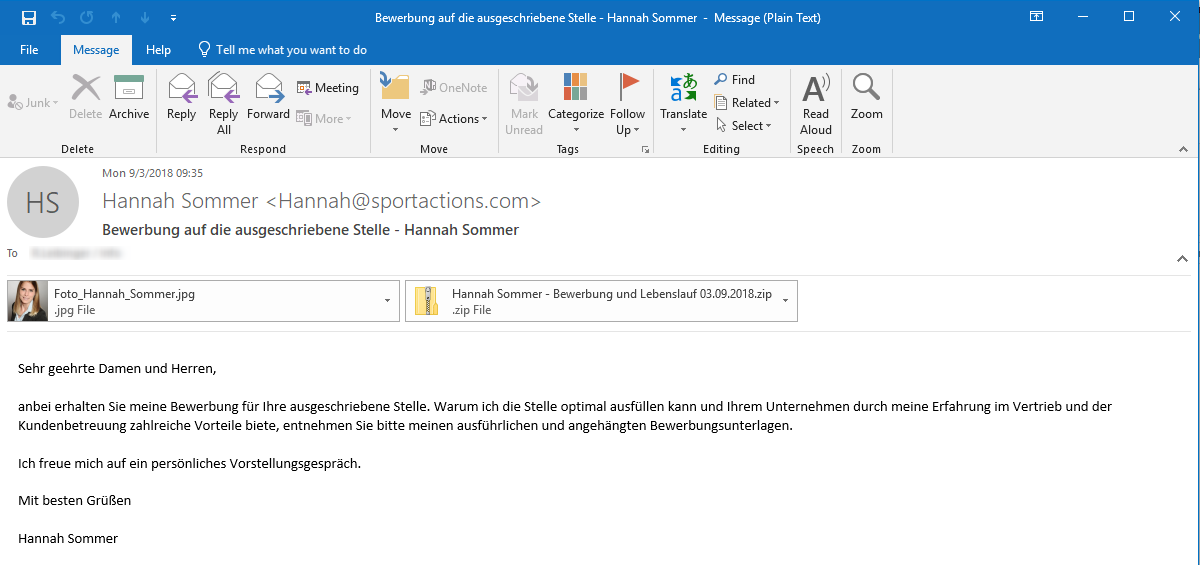Forward this message
The image size is (1200, 565).
tap(268, 97)
